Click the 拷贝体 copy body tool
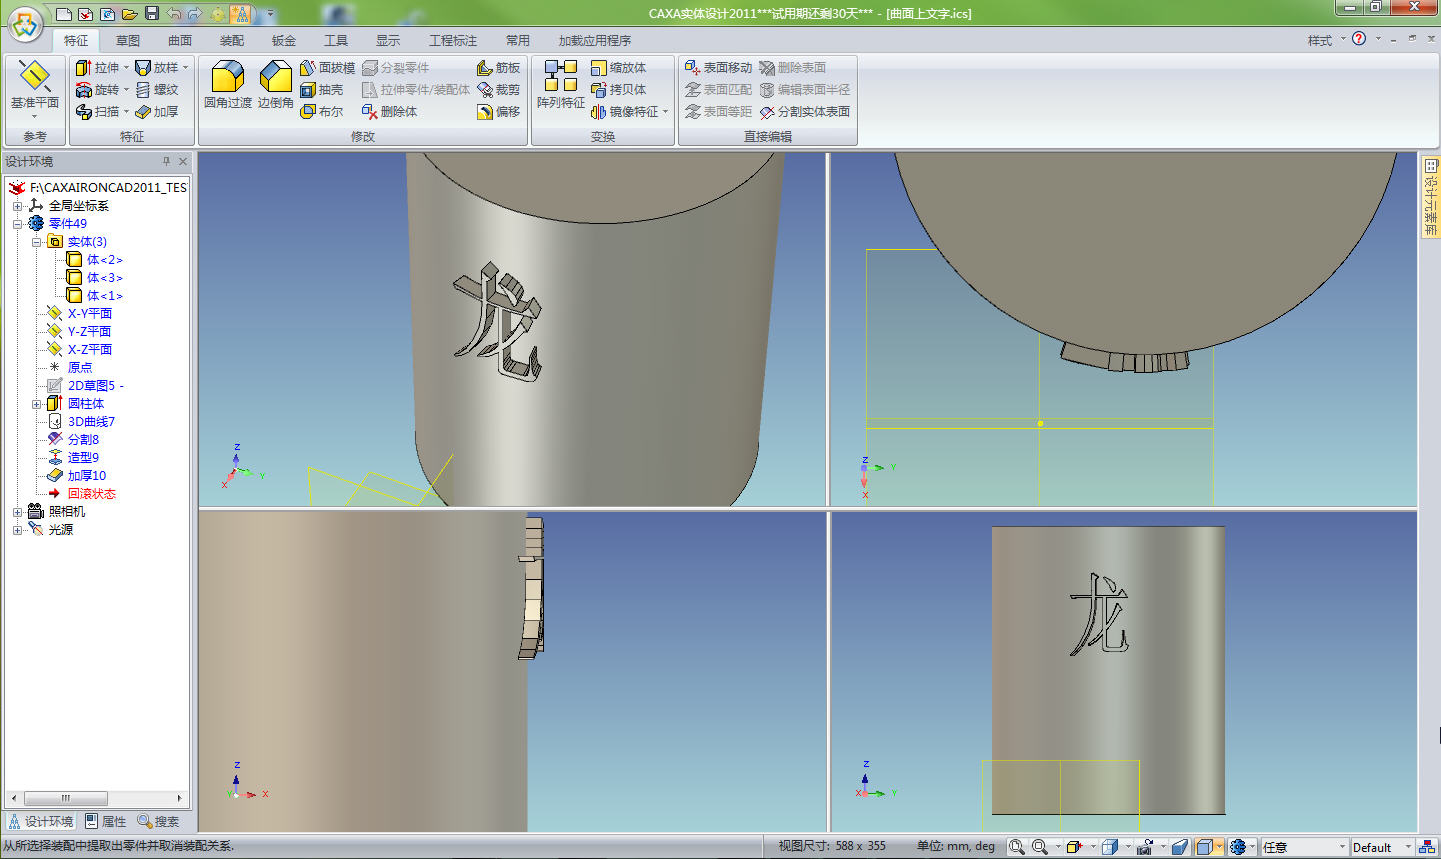Viewport: 1441px width, 859px height. click(619, 90)
